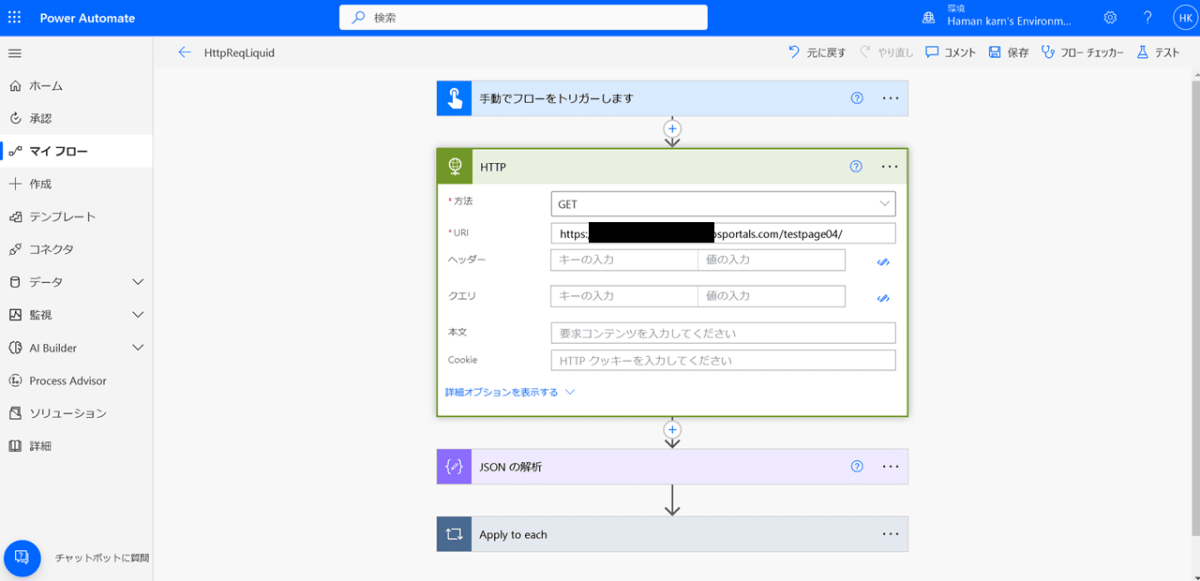Show help for manual trigger step

(x=857, y=98)
